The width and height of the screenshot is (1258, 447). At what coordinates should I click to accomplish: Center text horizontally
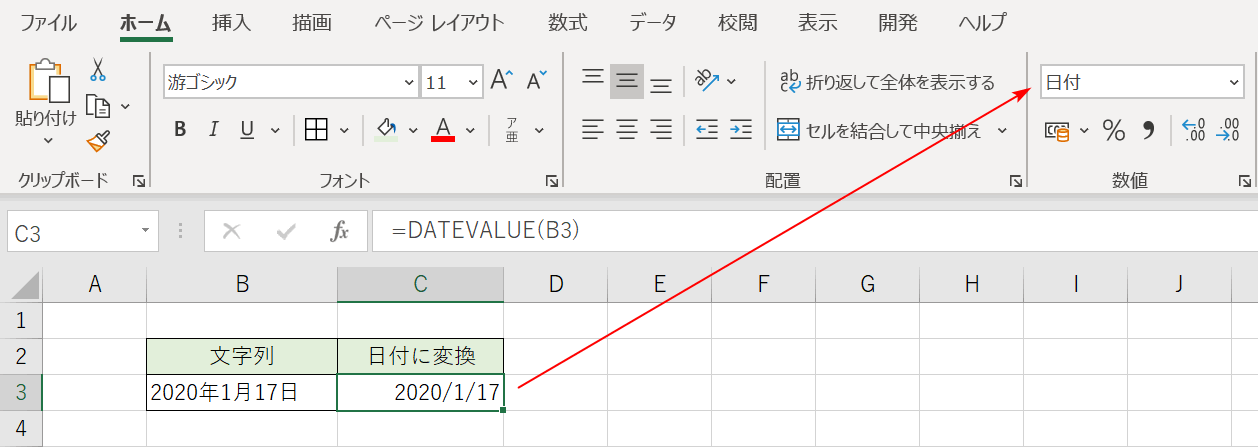click(x=627, y=129)
